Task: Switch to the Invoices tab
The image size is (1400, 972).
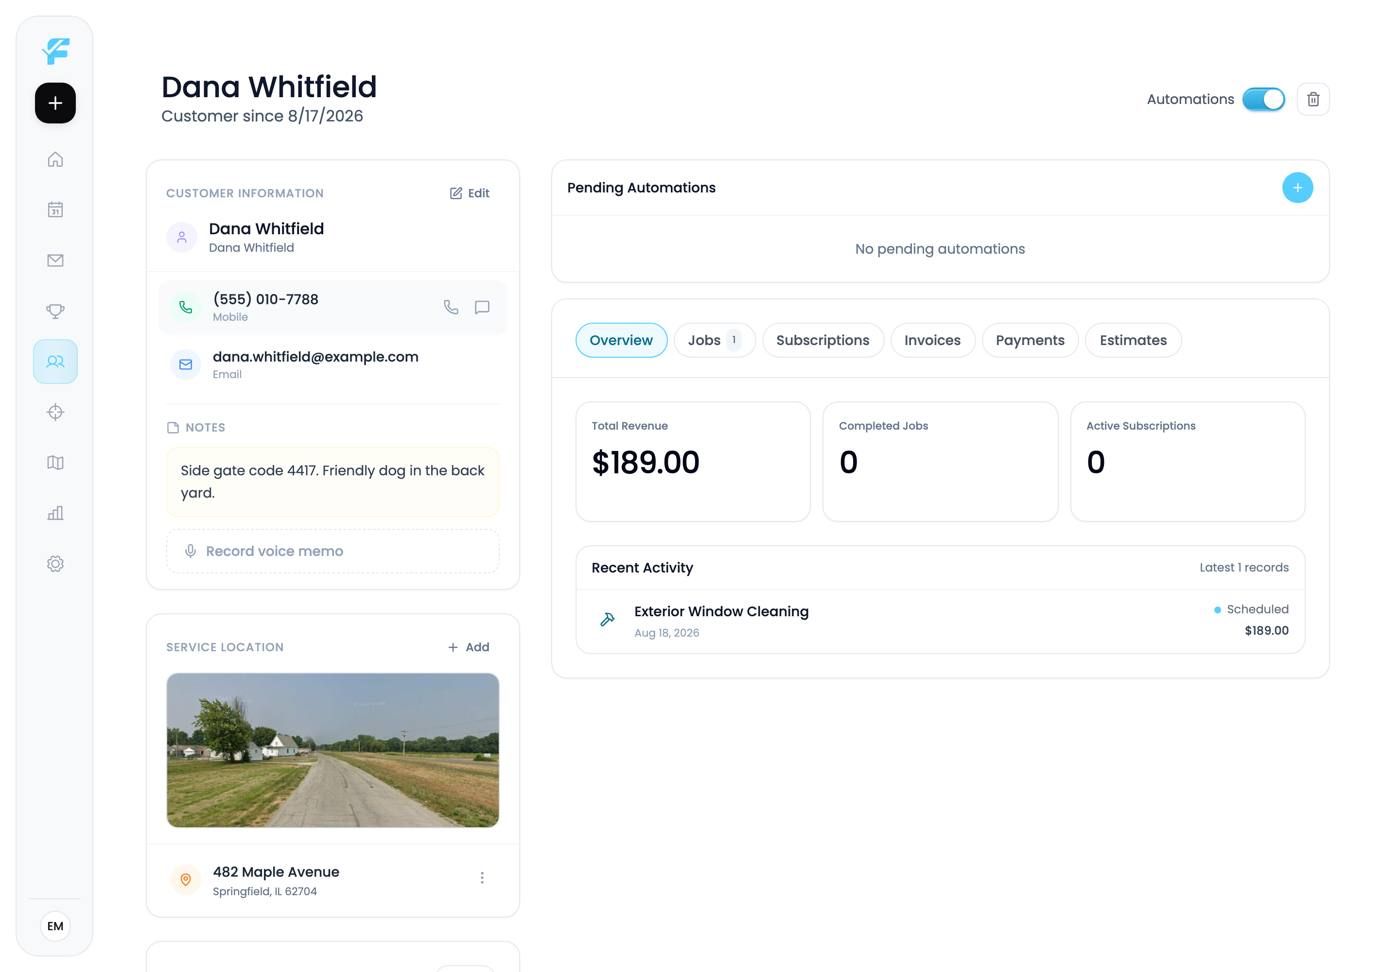Action: 932,340
